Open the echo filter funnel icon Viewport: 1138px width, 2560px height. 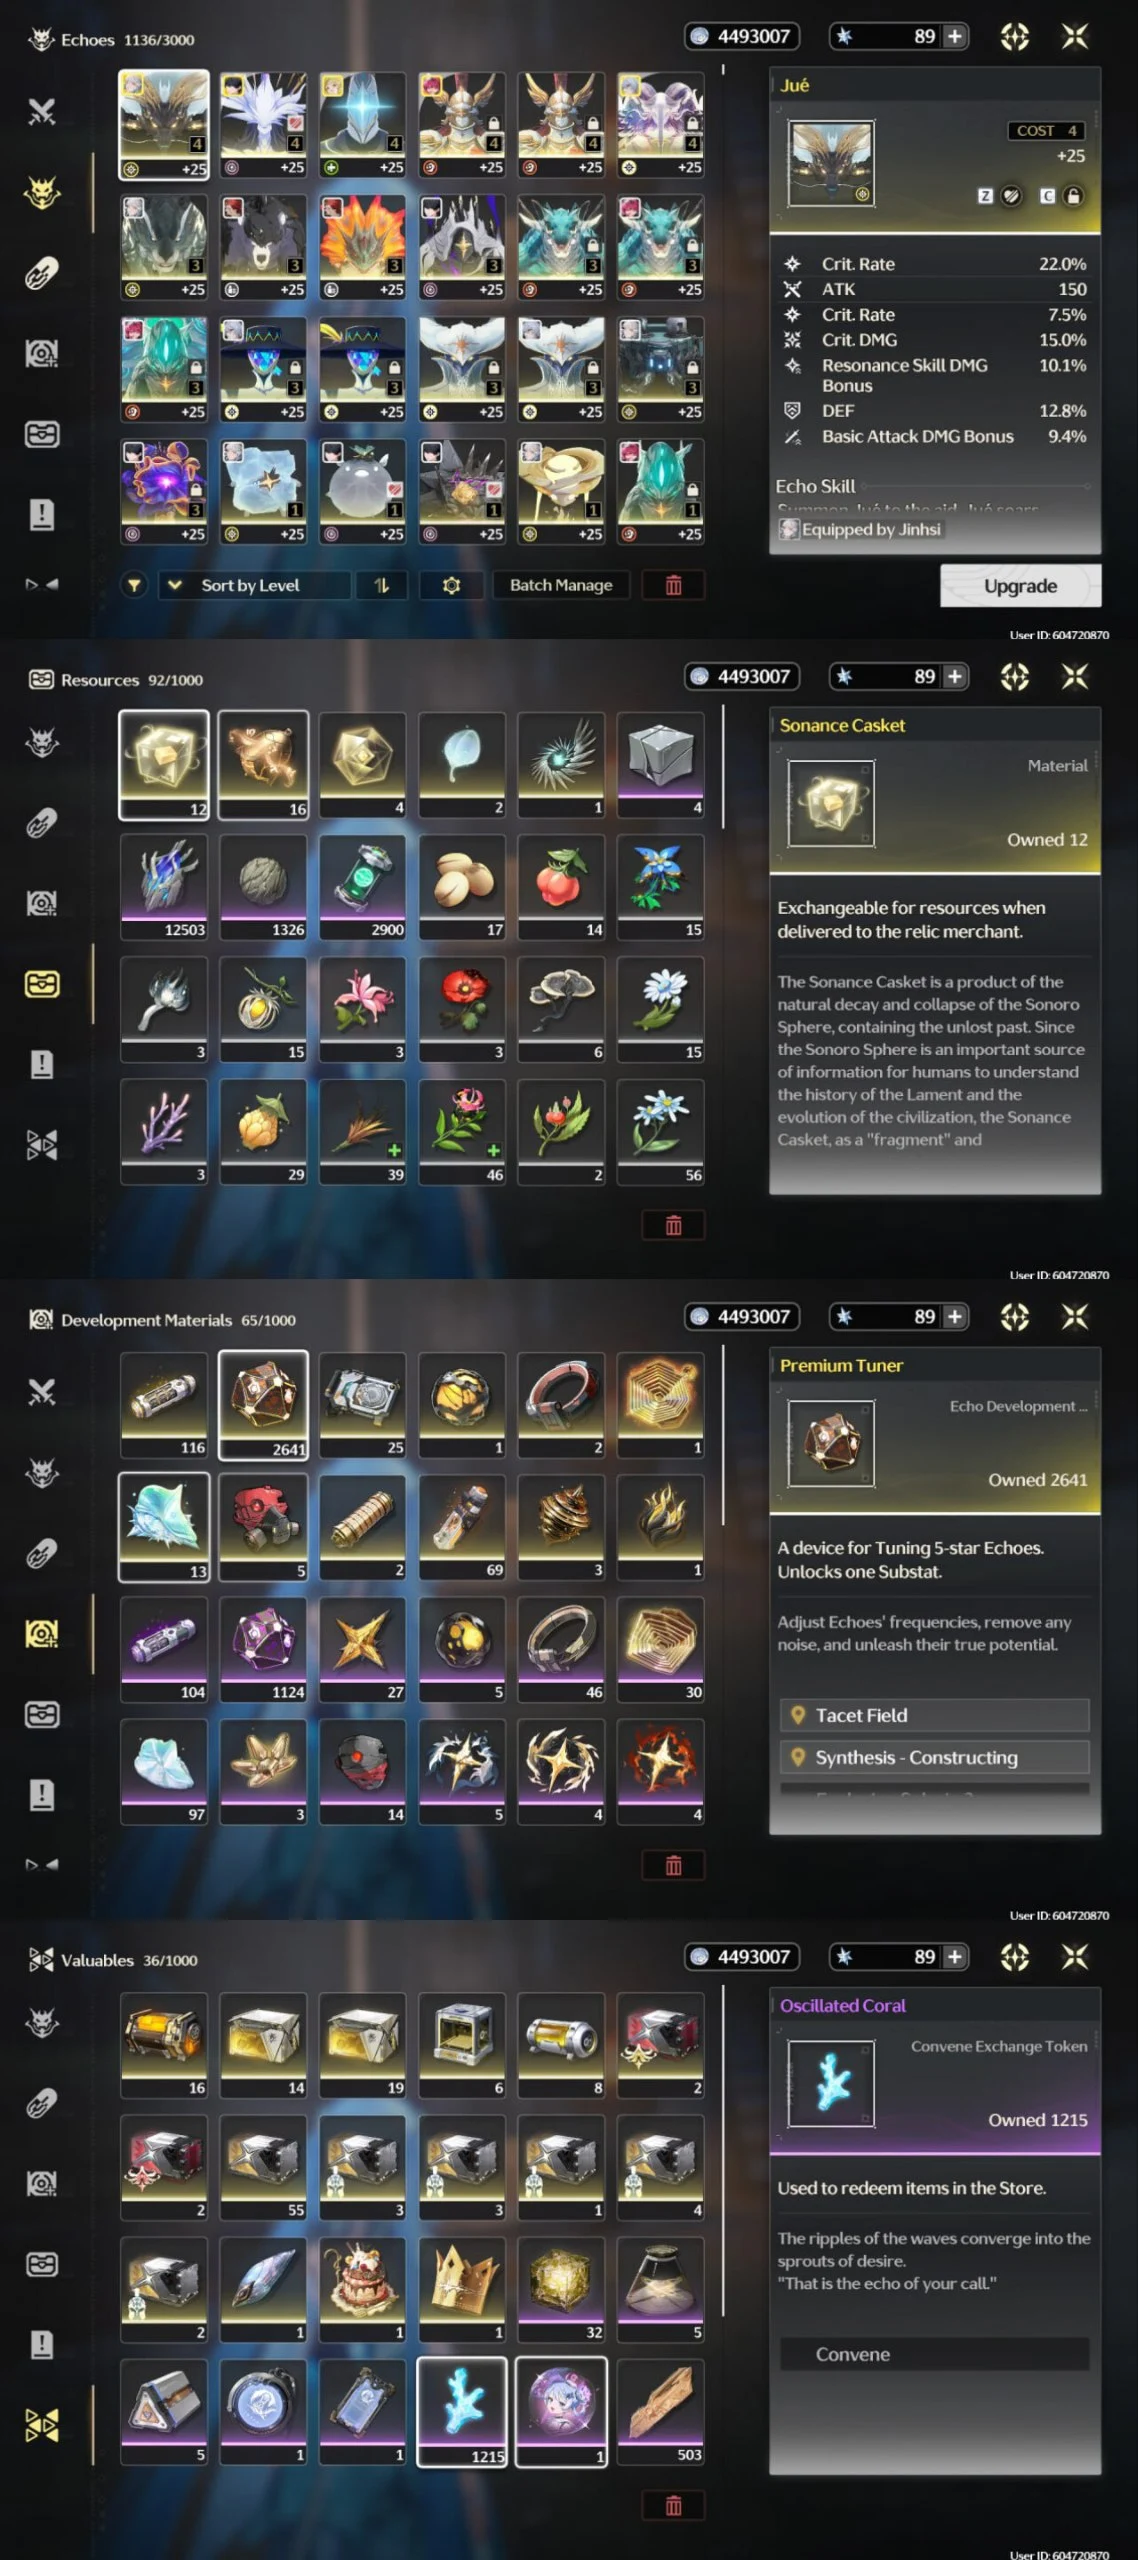pos(134,586)
